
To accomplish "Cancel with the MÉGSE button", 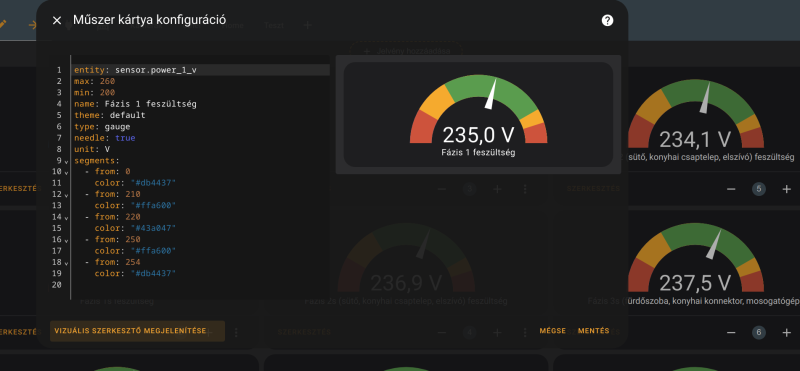I will click(x=553, y=331).
